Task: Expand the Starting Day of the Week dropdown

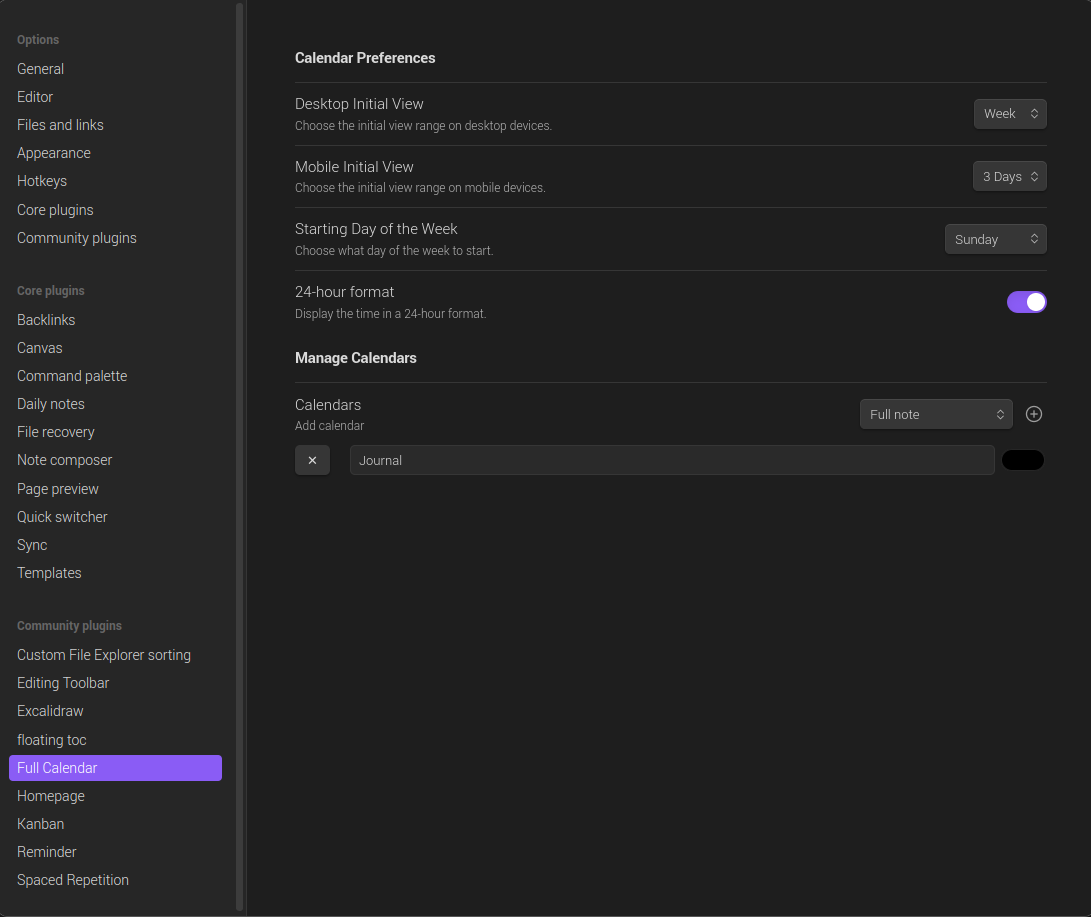Action: coord(995,239)
